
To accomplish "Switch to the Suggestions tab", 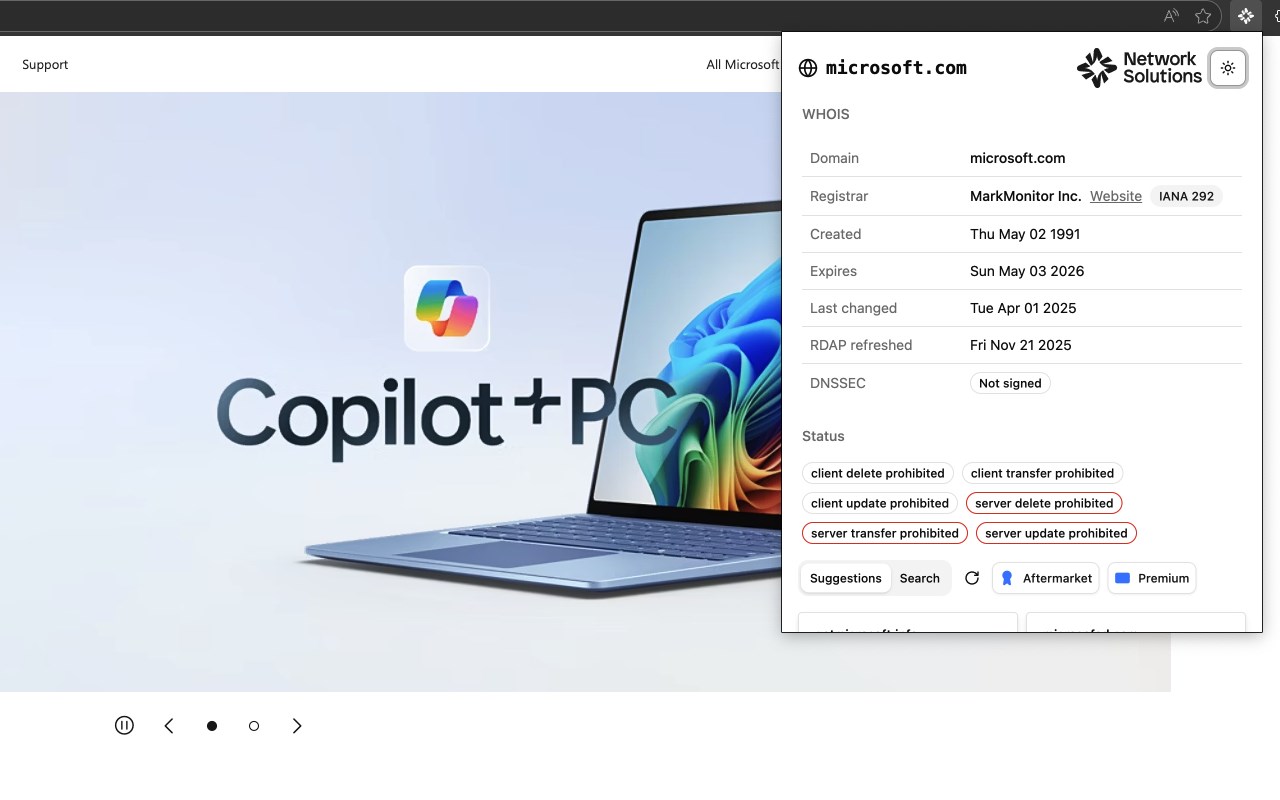I will pos(846,578).
